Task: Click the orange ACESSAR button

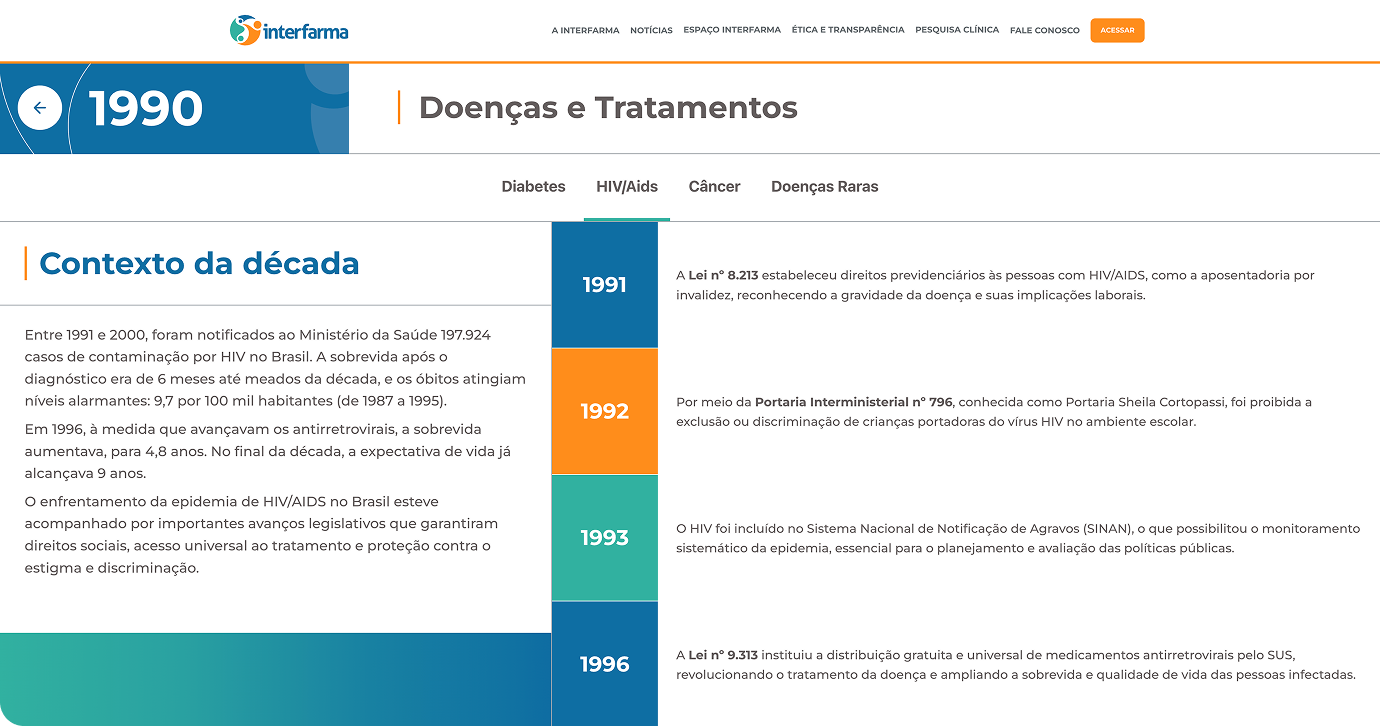Action: click(x=1117, y=30)
